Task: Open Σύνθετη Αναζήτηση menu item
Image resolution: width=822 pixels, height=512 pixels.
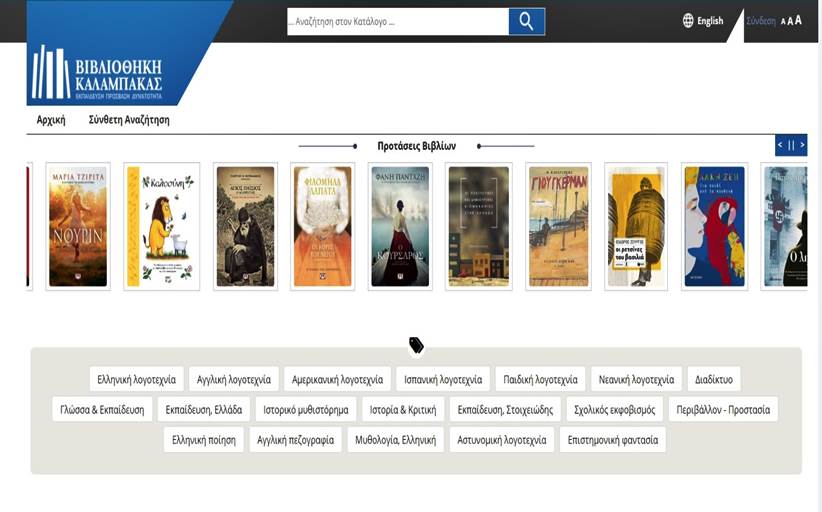Action: pos(129,120)
